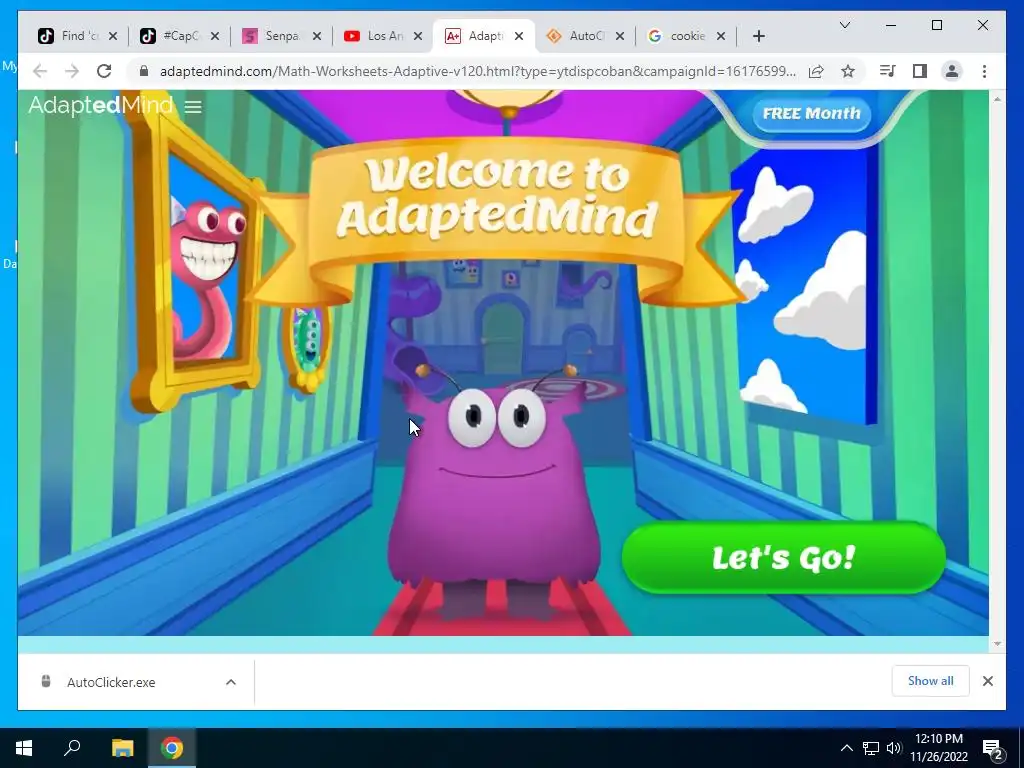Click the Let's Go! button
This screenshot has width=1024, height=768.
coord(784,558)
